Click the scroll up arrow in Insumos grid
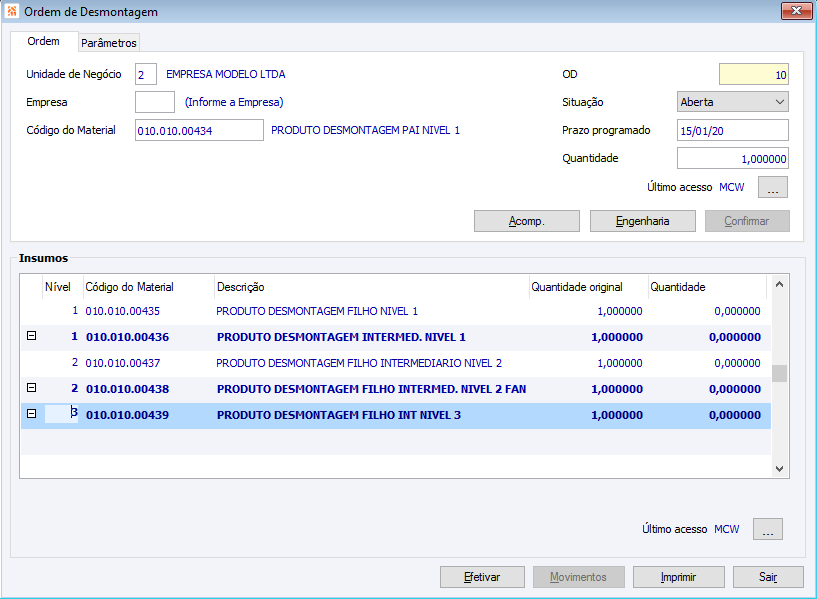This screenshot has height=599, width=817. [779, 284]
